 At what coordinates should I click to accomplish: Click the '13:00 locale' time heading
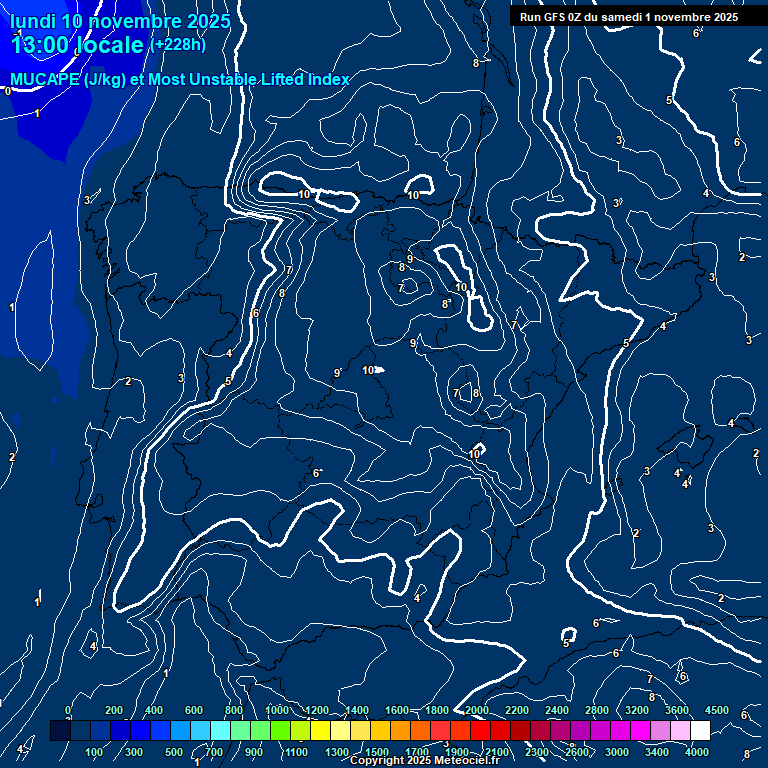click(77, 45)
